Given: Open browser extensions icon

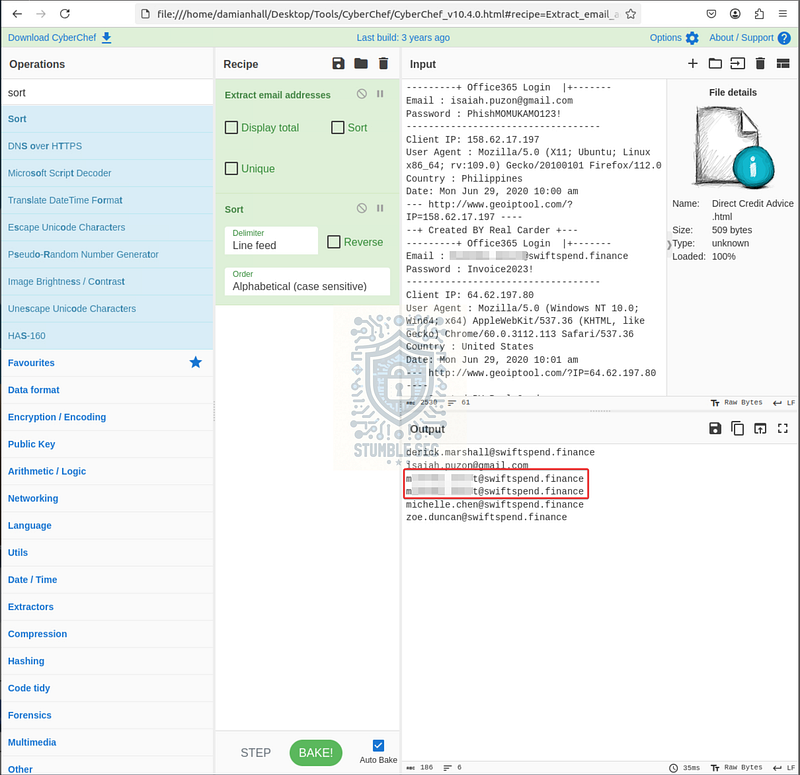Looking at the screenshot, I should [759, 14].
